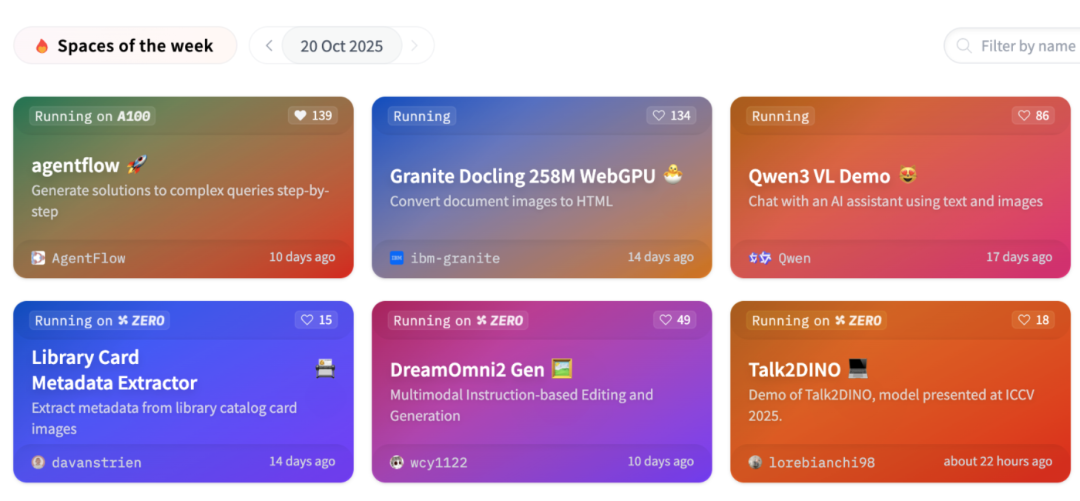Toggle like on Library Card Metadata Extractor

[x=307, y=320]
